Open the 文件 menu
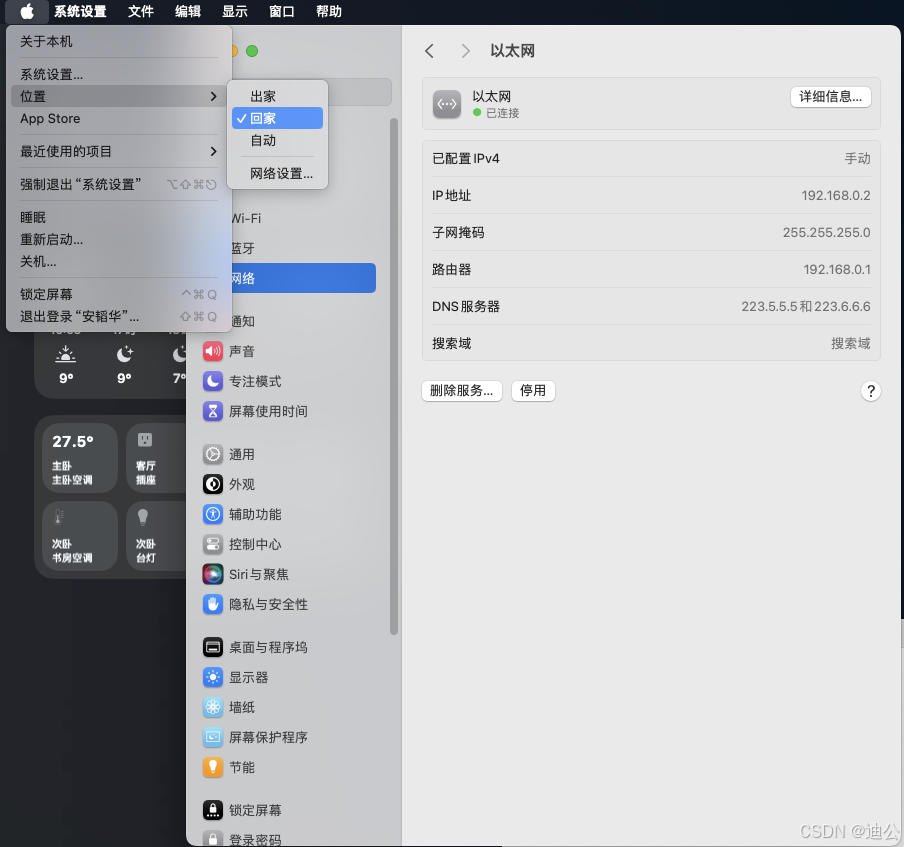The width and height of the screenshot is (904, 847). click(141, 12)
